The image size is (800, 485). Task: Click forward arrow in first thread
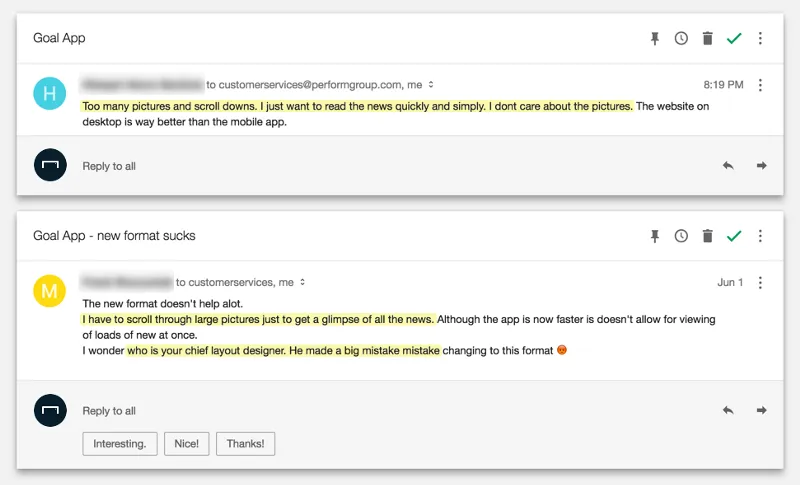(x=761, y=165)
